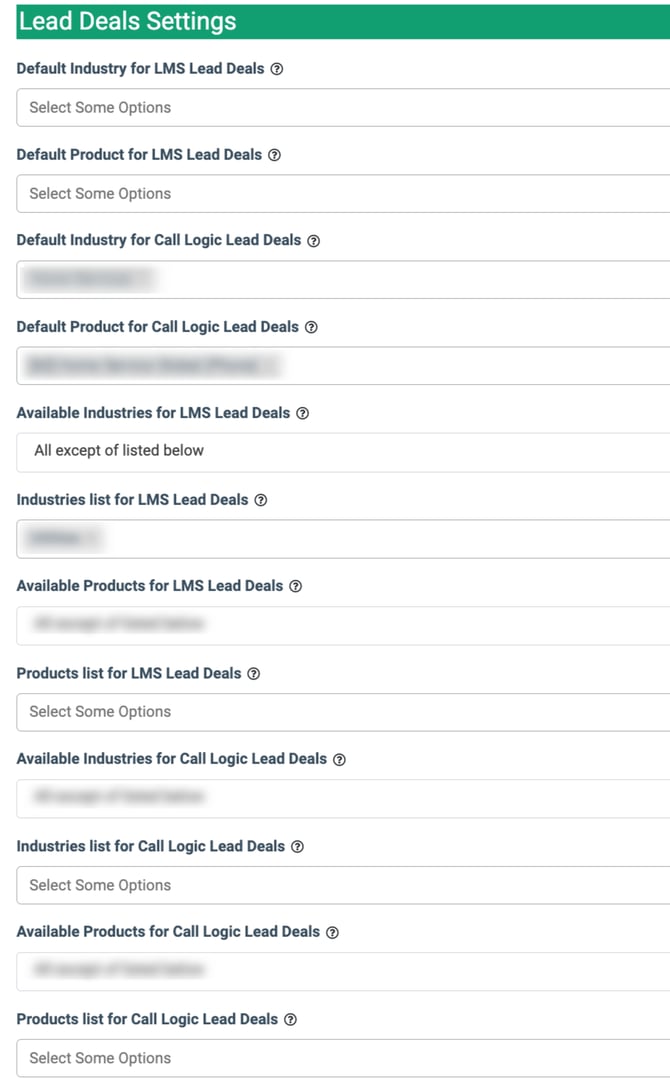
Task: Click help icon for Products list Call Logic
Action: (x=290, y=1020)
